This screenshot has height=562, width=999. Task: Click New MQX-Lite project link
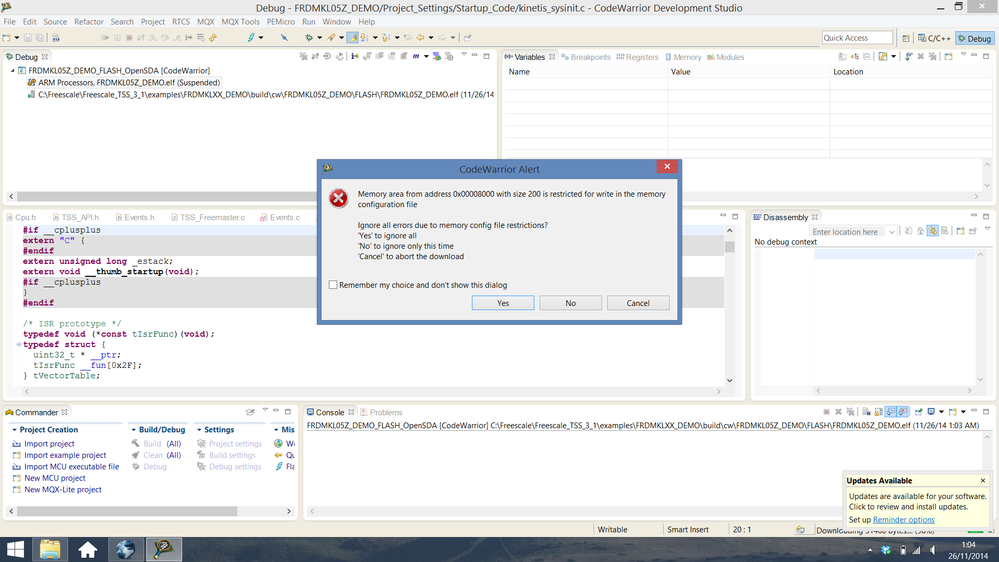(62, 489)
